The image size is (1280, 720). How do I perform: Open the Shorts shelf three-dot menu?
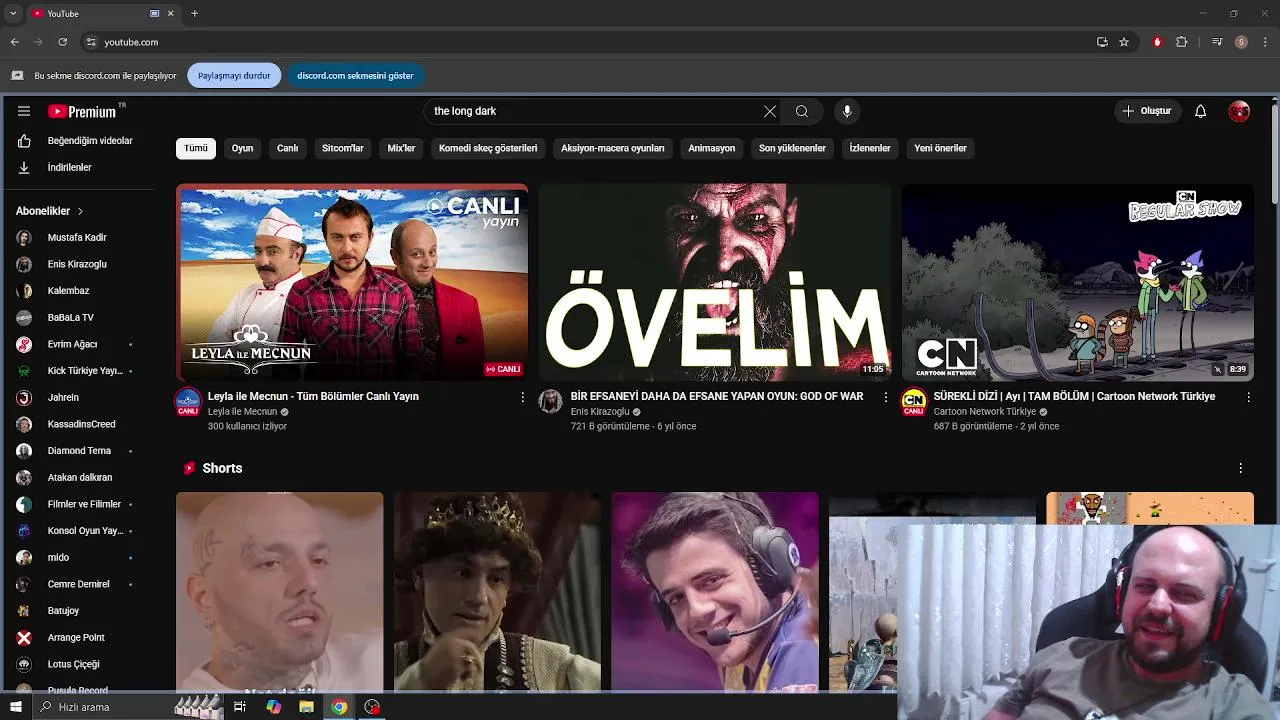1241,468
